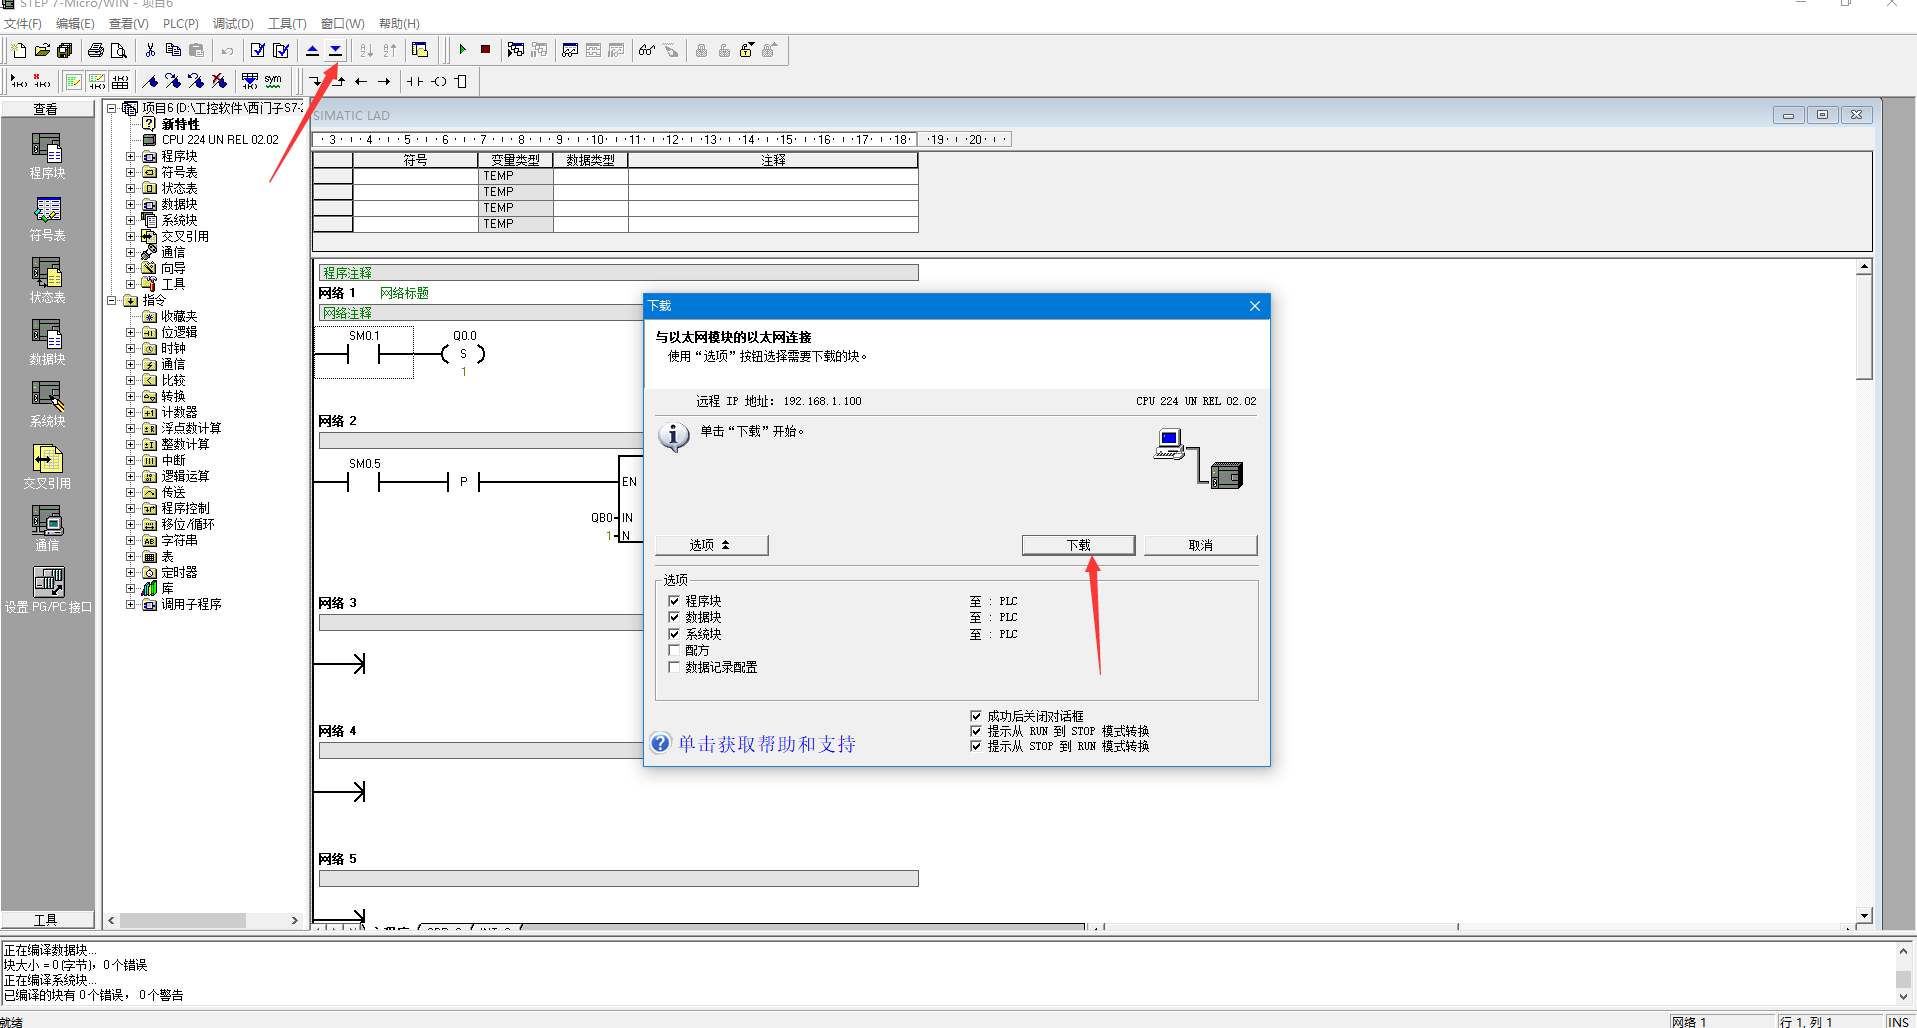This screenshot has width=1917, height=1028.
Task: Click the tree panel horizontal scrollbar
Action: [183, 920]
